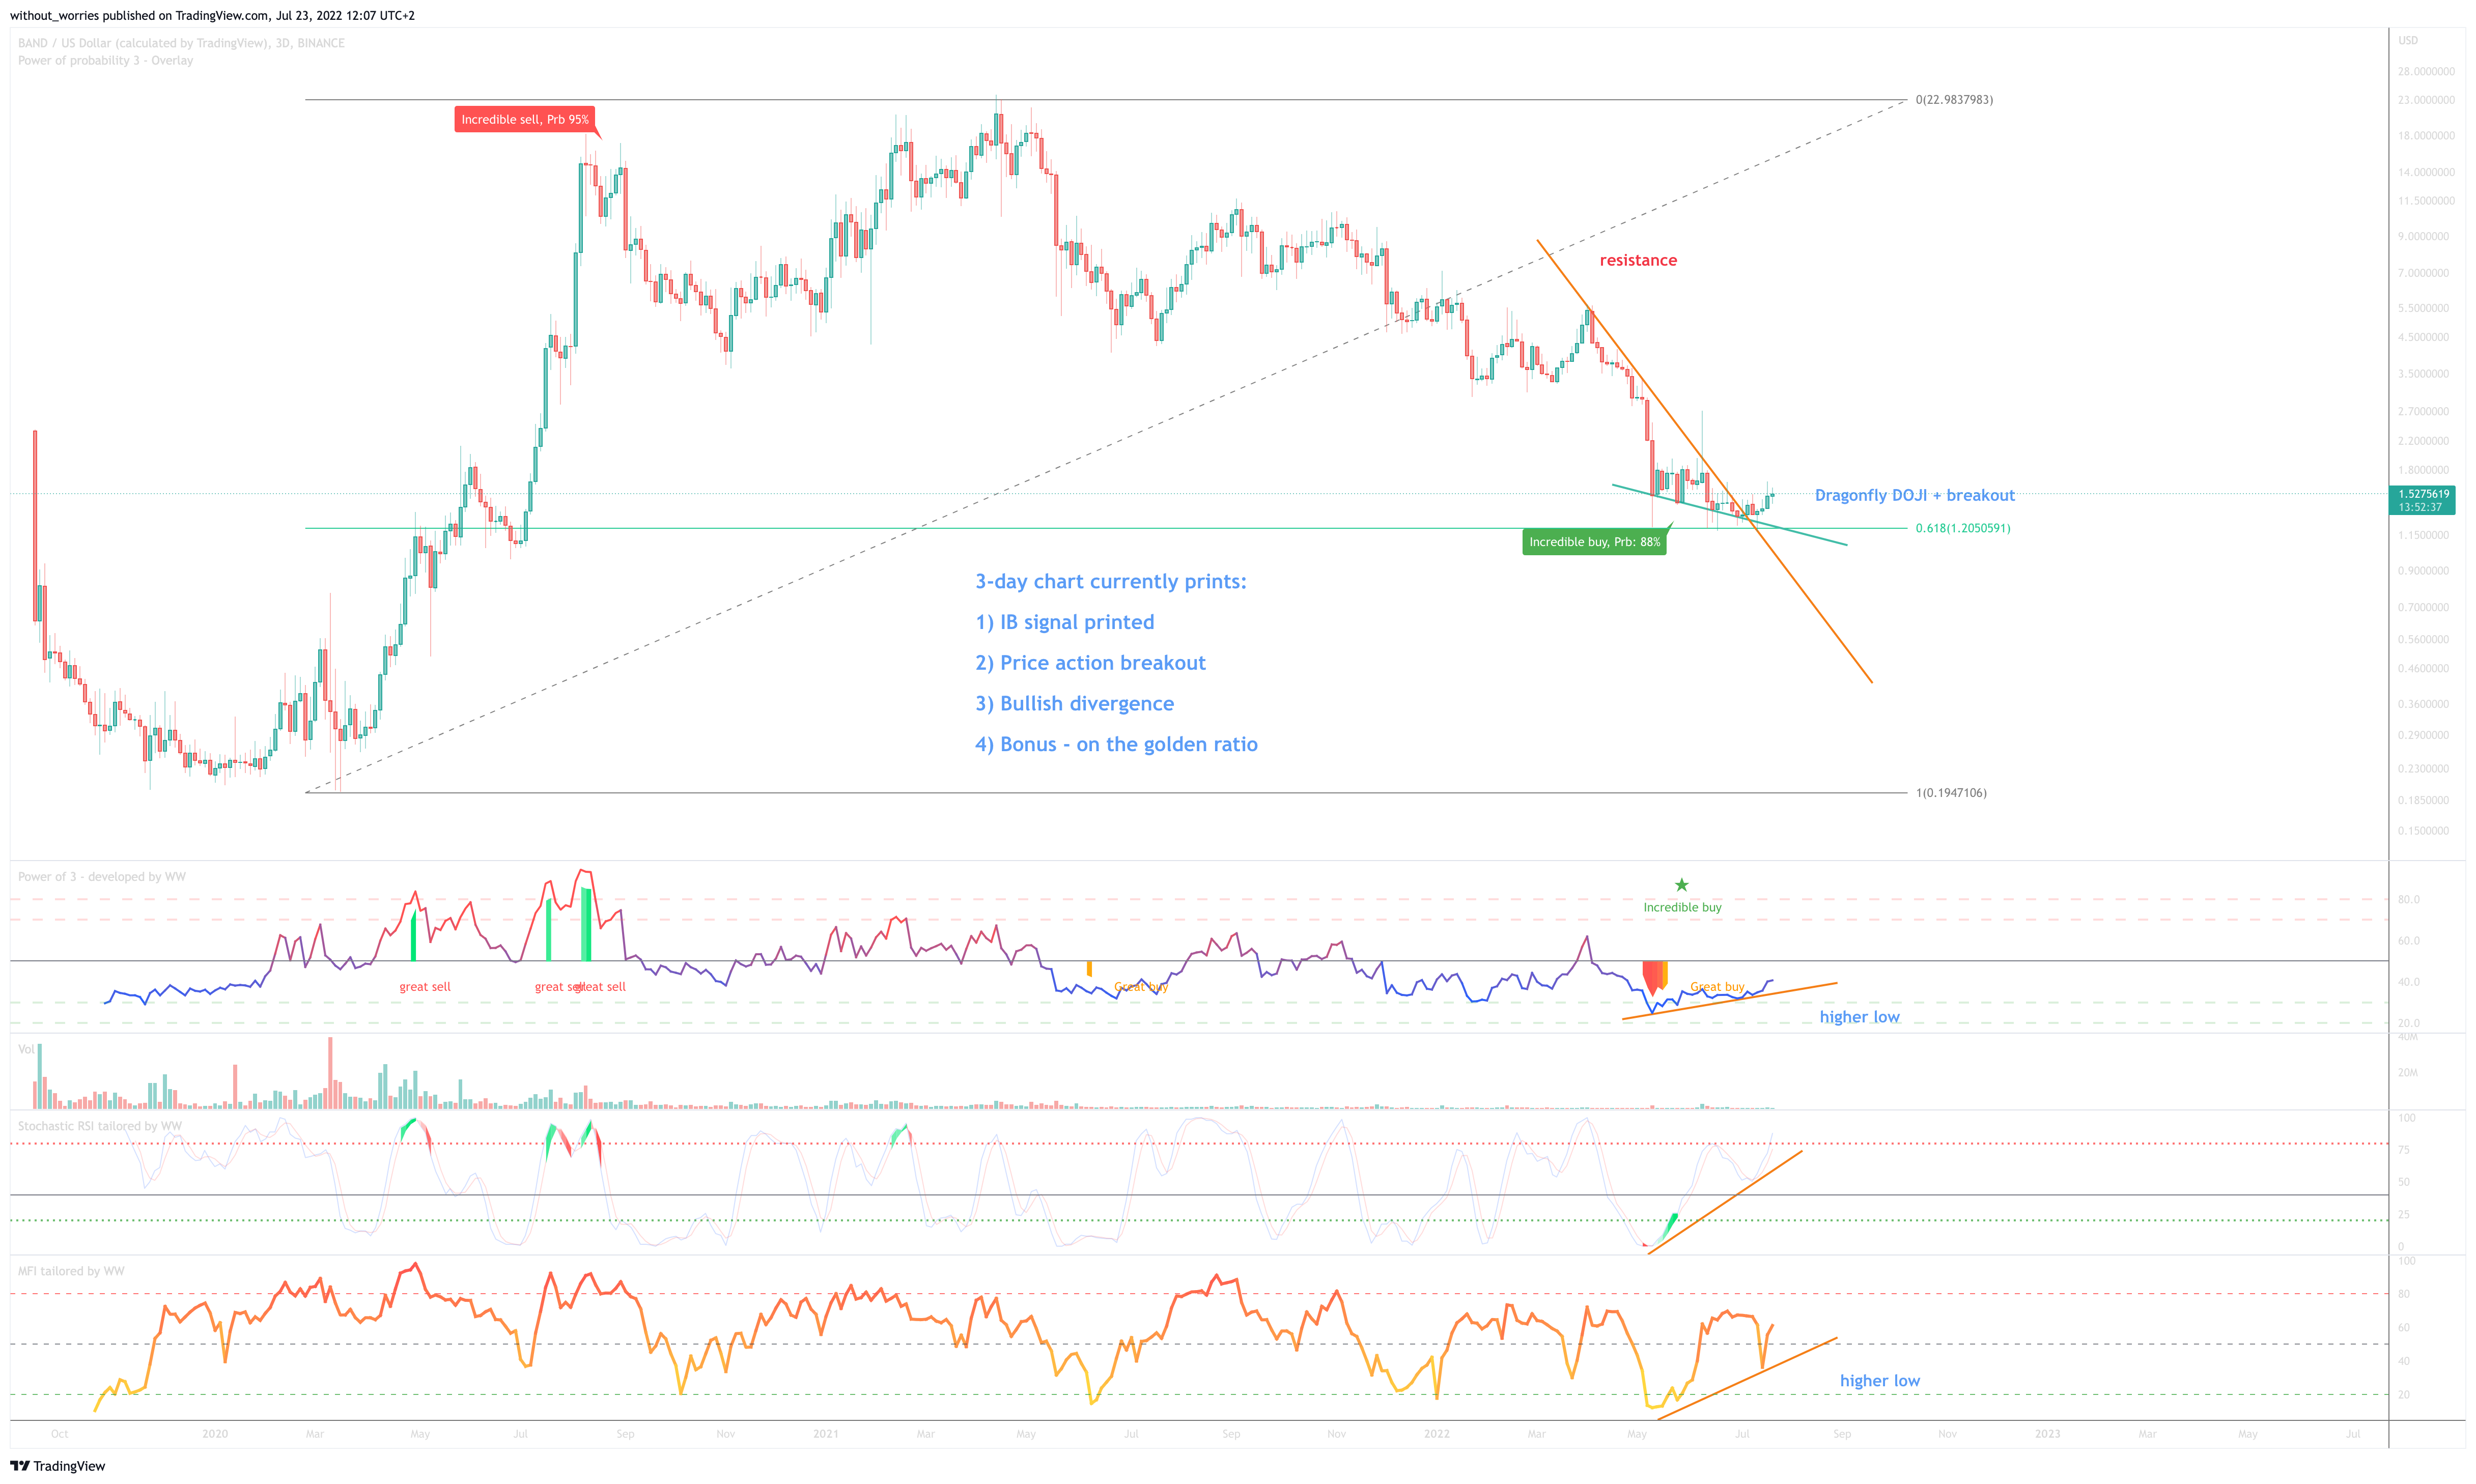This screenshot has width=2476, height=1484.
Task: Click the Fib label 0(22.9837983)
Action: click(x=1954, y=100)
